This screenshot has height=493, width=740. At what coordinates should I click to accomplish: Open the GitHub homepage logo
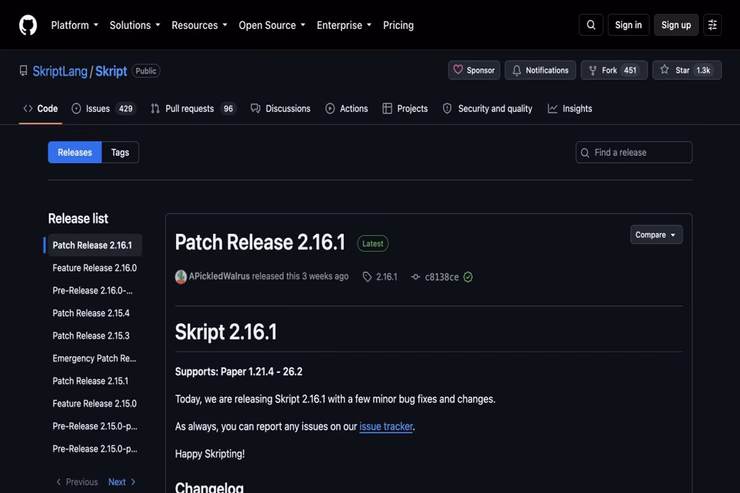point(28,25)
